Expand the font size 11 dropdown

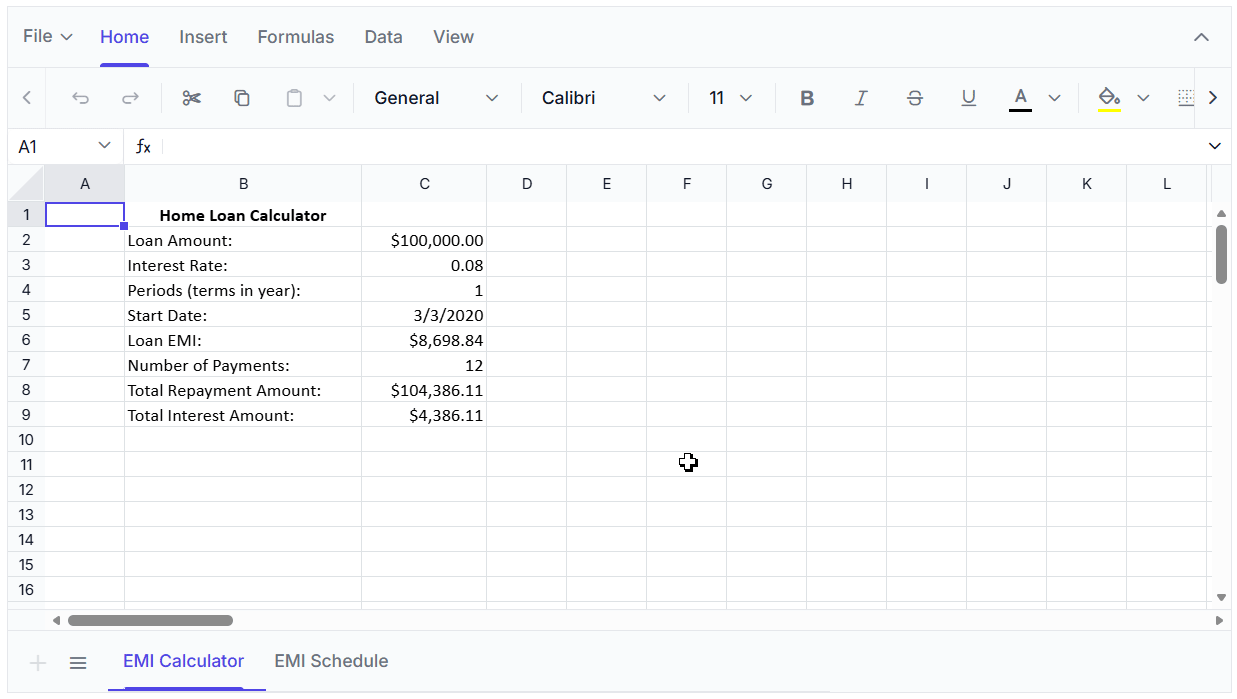coord(730,98)
